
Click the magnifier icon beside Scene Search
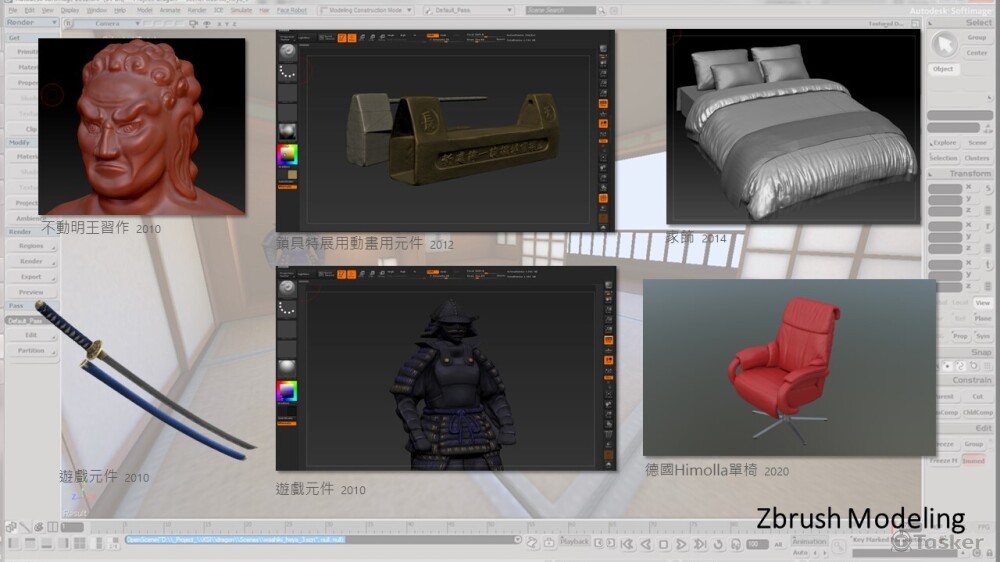coord(604,10)
